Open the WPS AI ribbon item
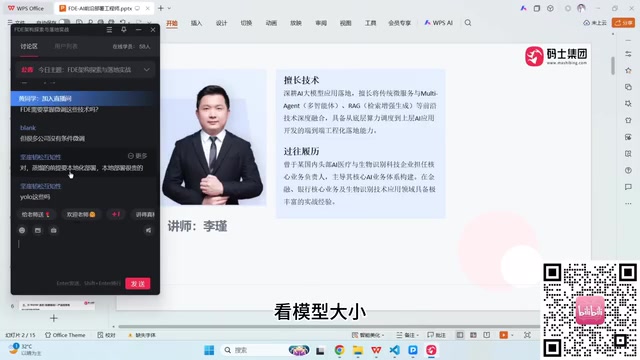This screenshot has height=360, width=640. (439, 23)
